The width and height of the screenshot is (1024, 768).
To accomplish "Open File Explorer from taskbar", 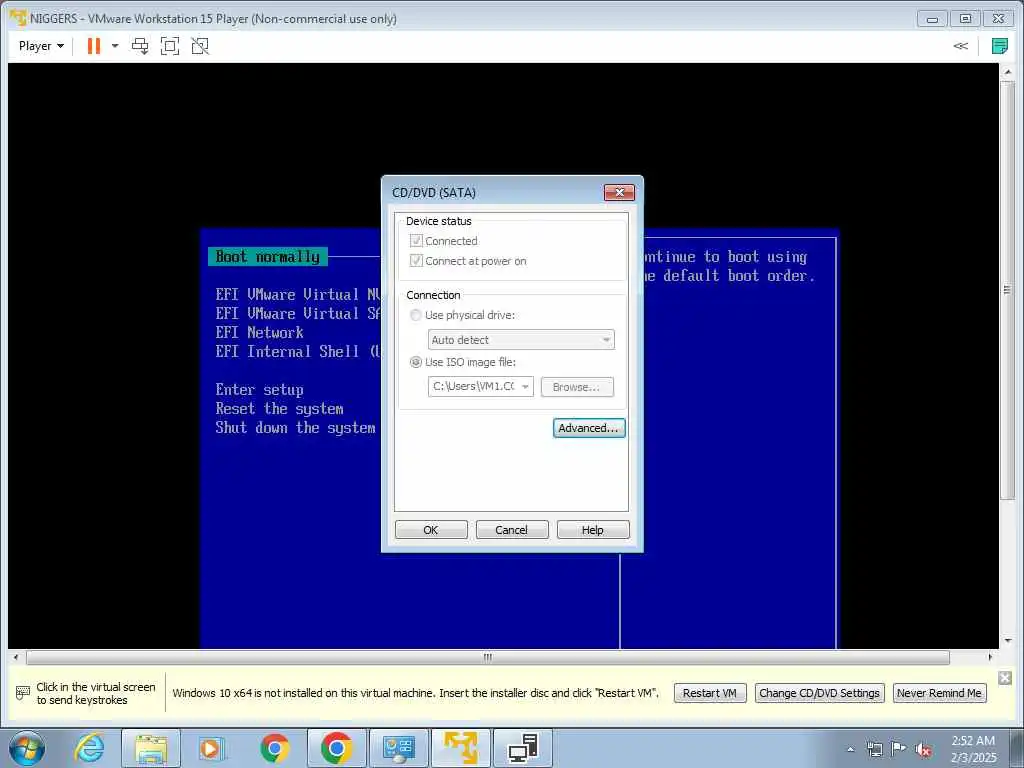I will coord(151,748).
